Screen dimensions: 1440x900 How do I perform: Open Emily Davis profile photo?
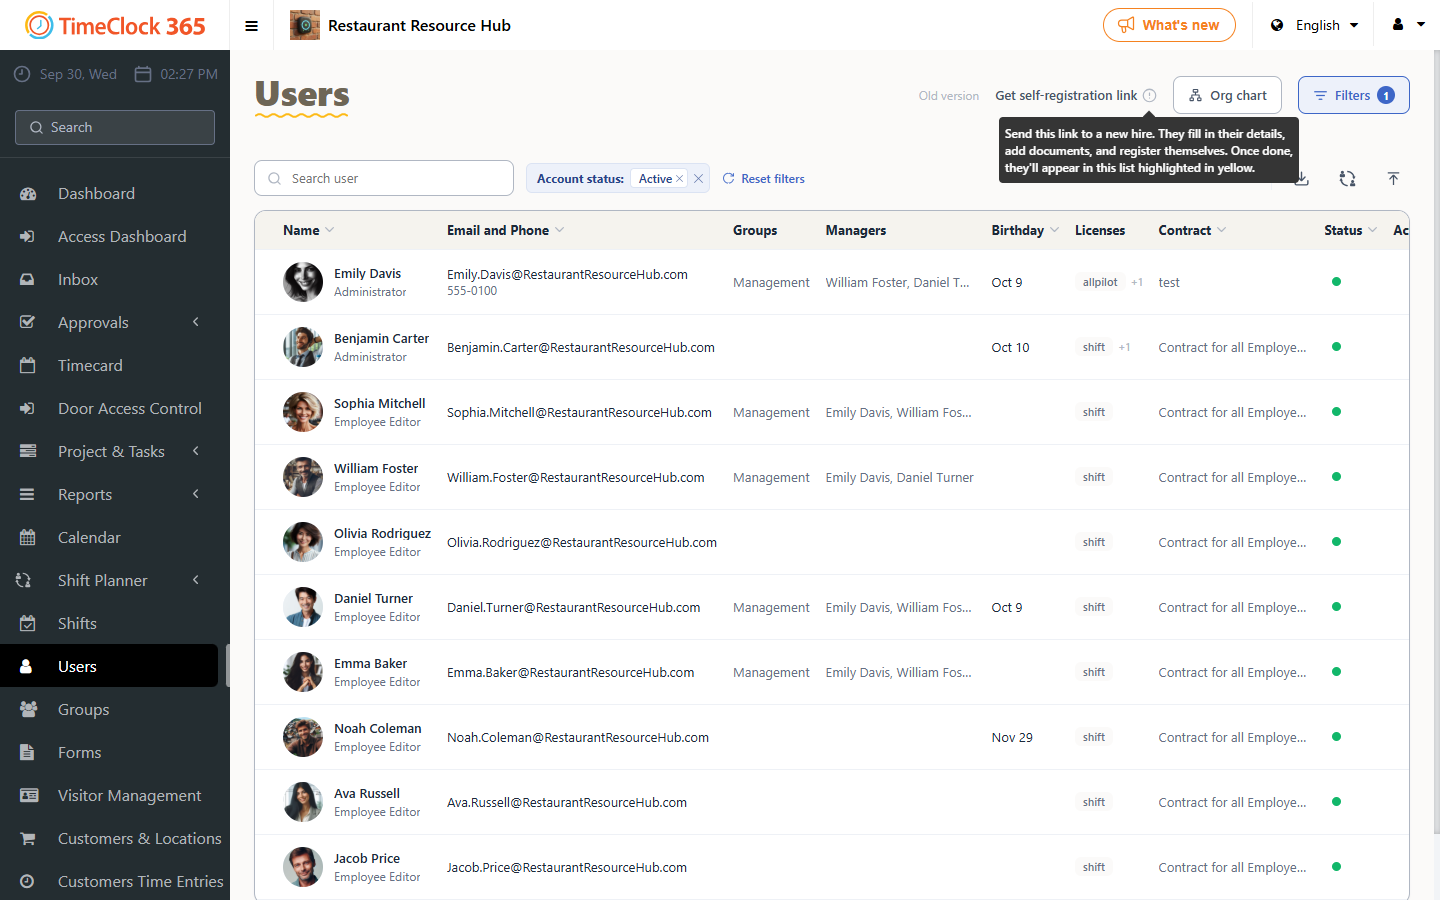(x=303, y=282)
